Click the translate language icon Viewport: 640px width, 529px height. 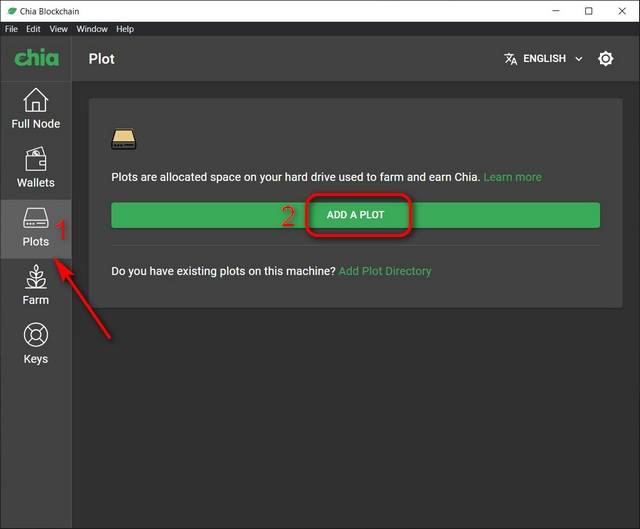[x=511, y=59]
